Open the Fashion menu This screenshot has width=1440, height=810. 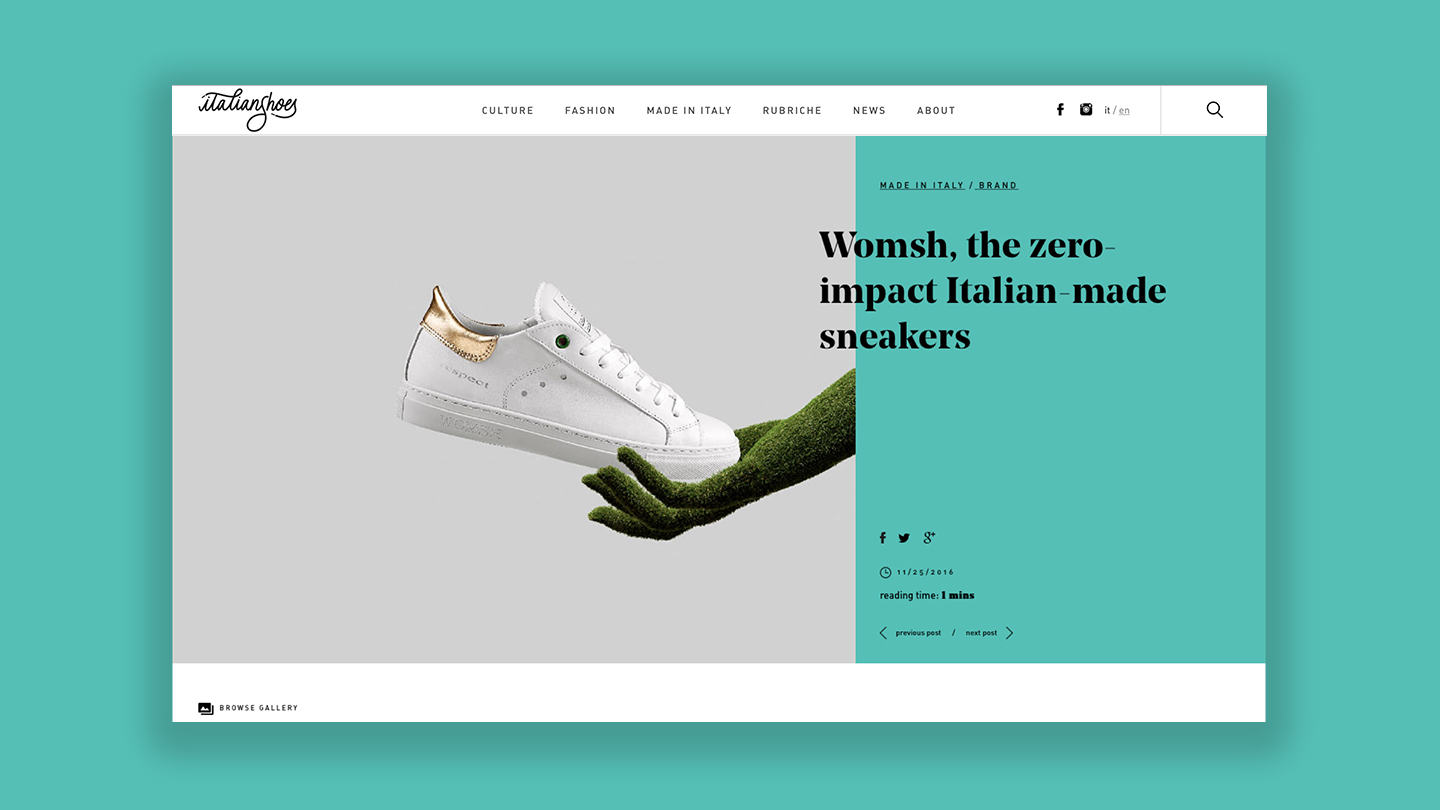click(590, 111)
